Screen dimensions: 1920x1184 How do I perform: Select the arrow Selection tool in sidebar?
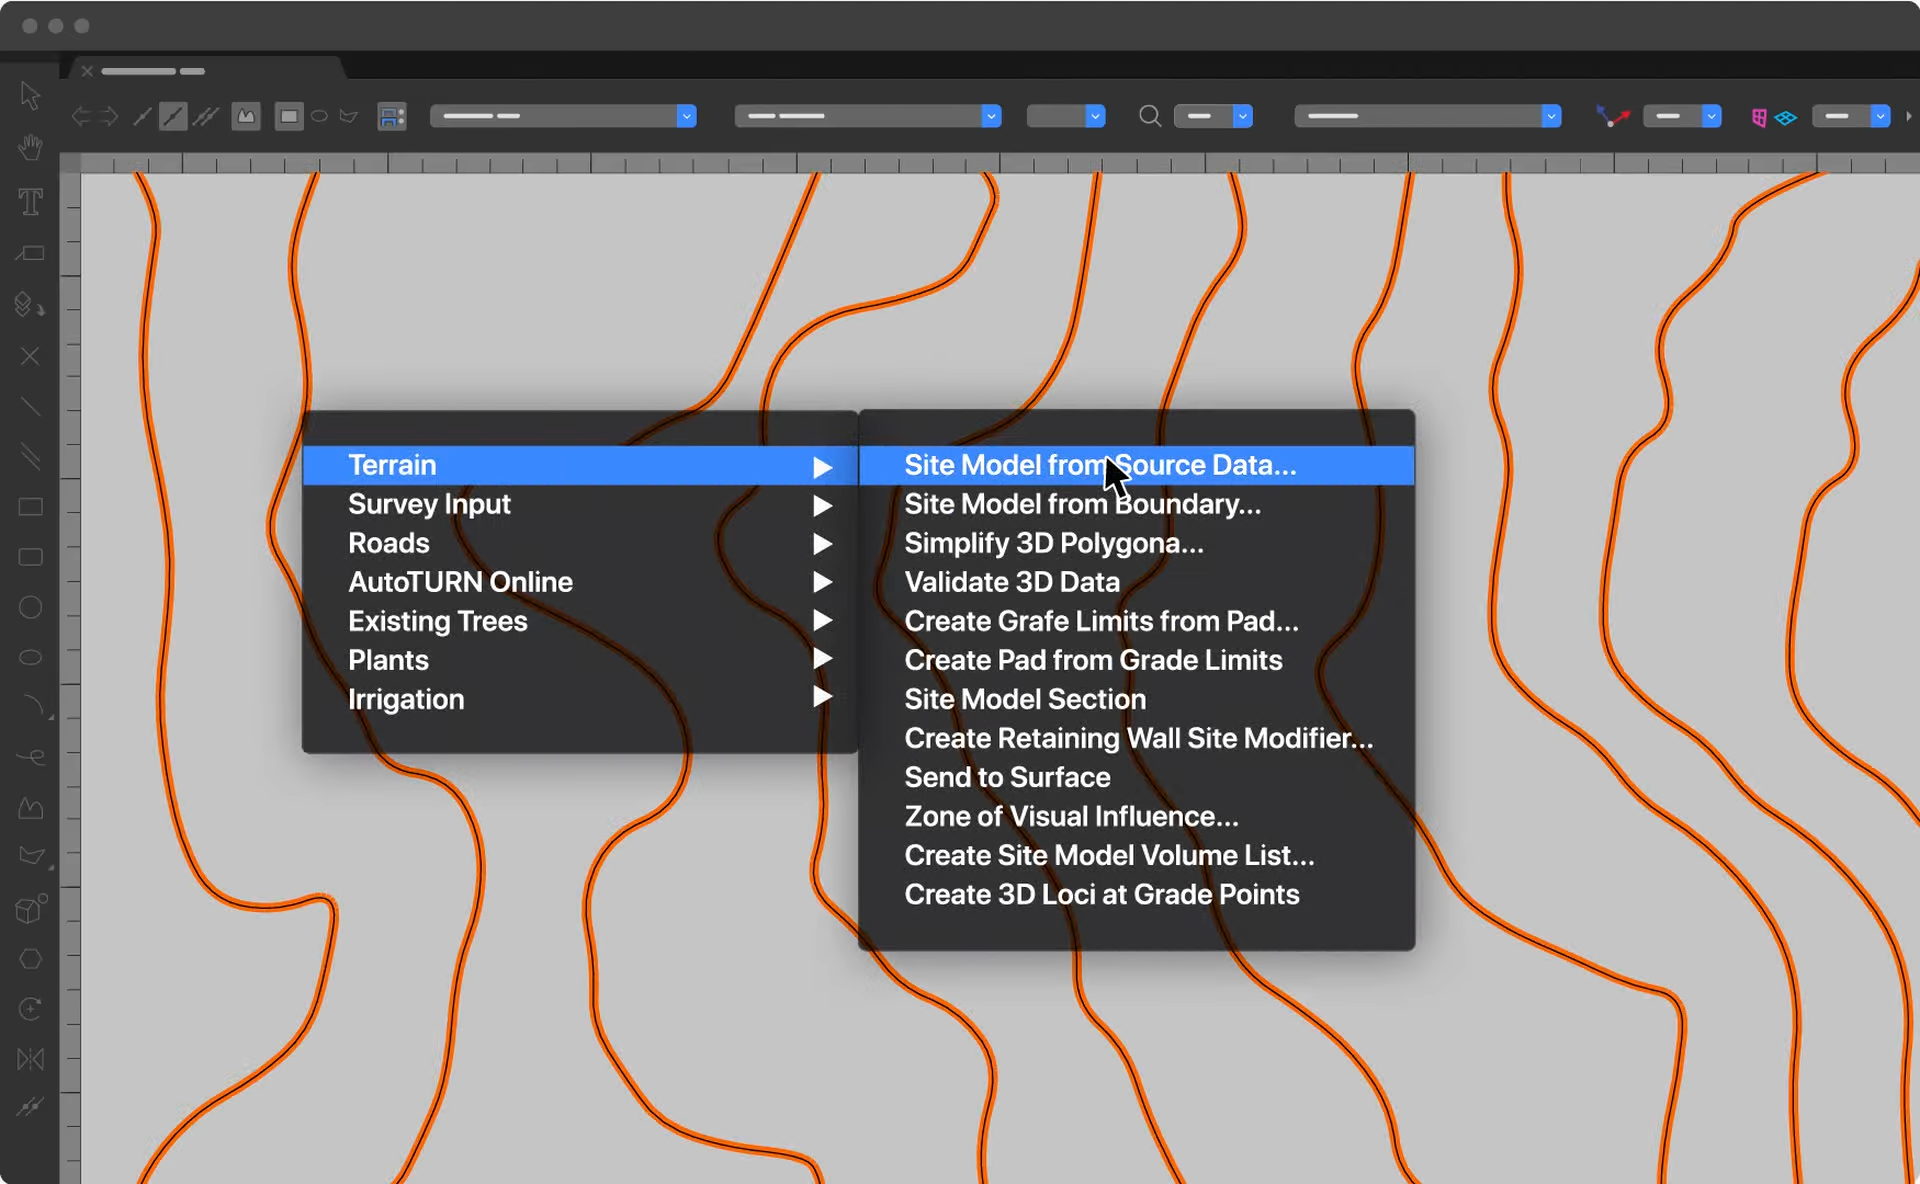(x=30, y=96)
